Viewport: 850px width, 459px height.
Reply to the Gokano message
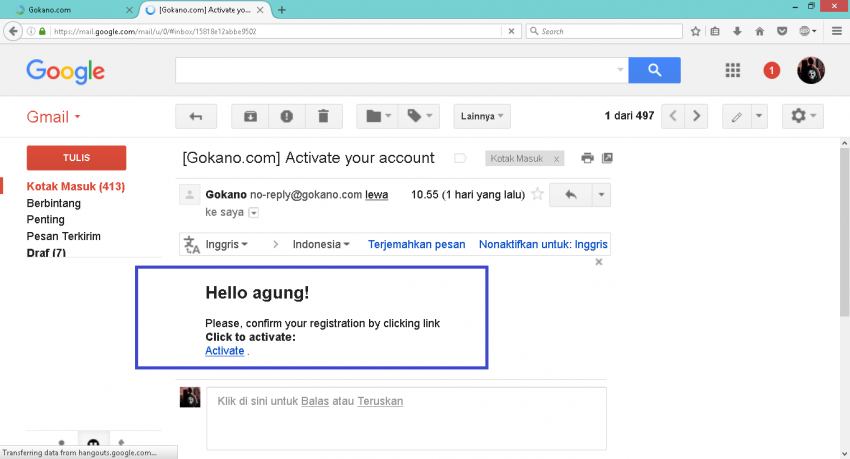coord(570,195)
